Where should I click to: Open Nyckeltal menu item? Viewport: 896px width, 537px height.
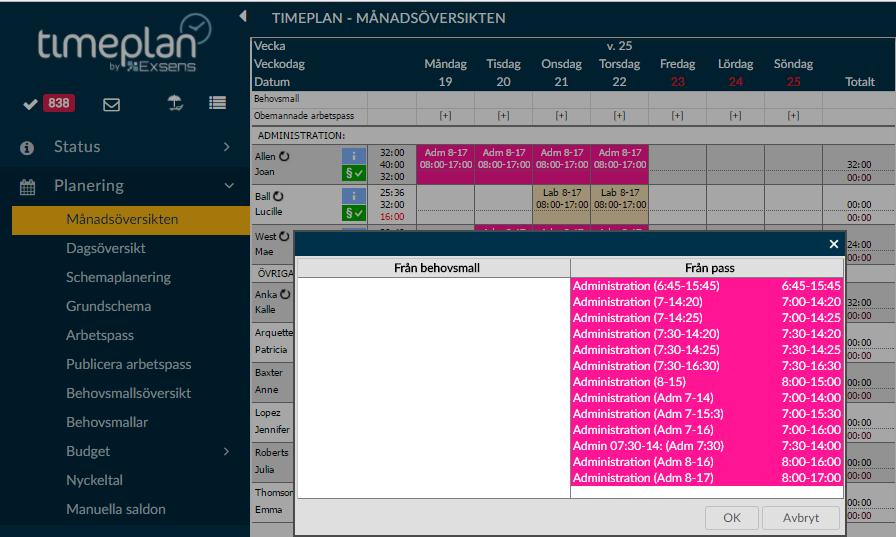[x=94, y=480]
